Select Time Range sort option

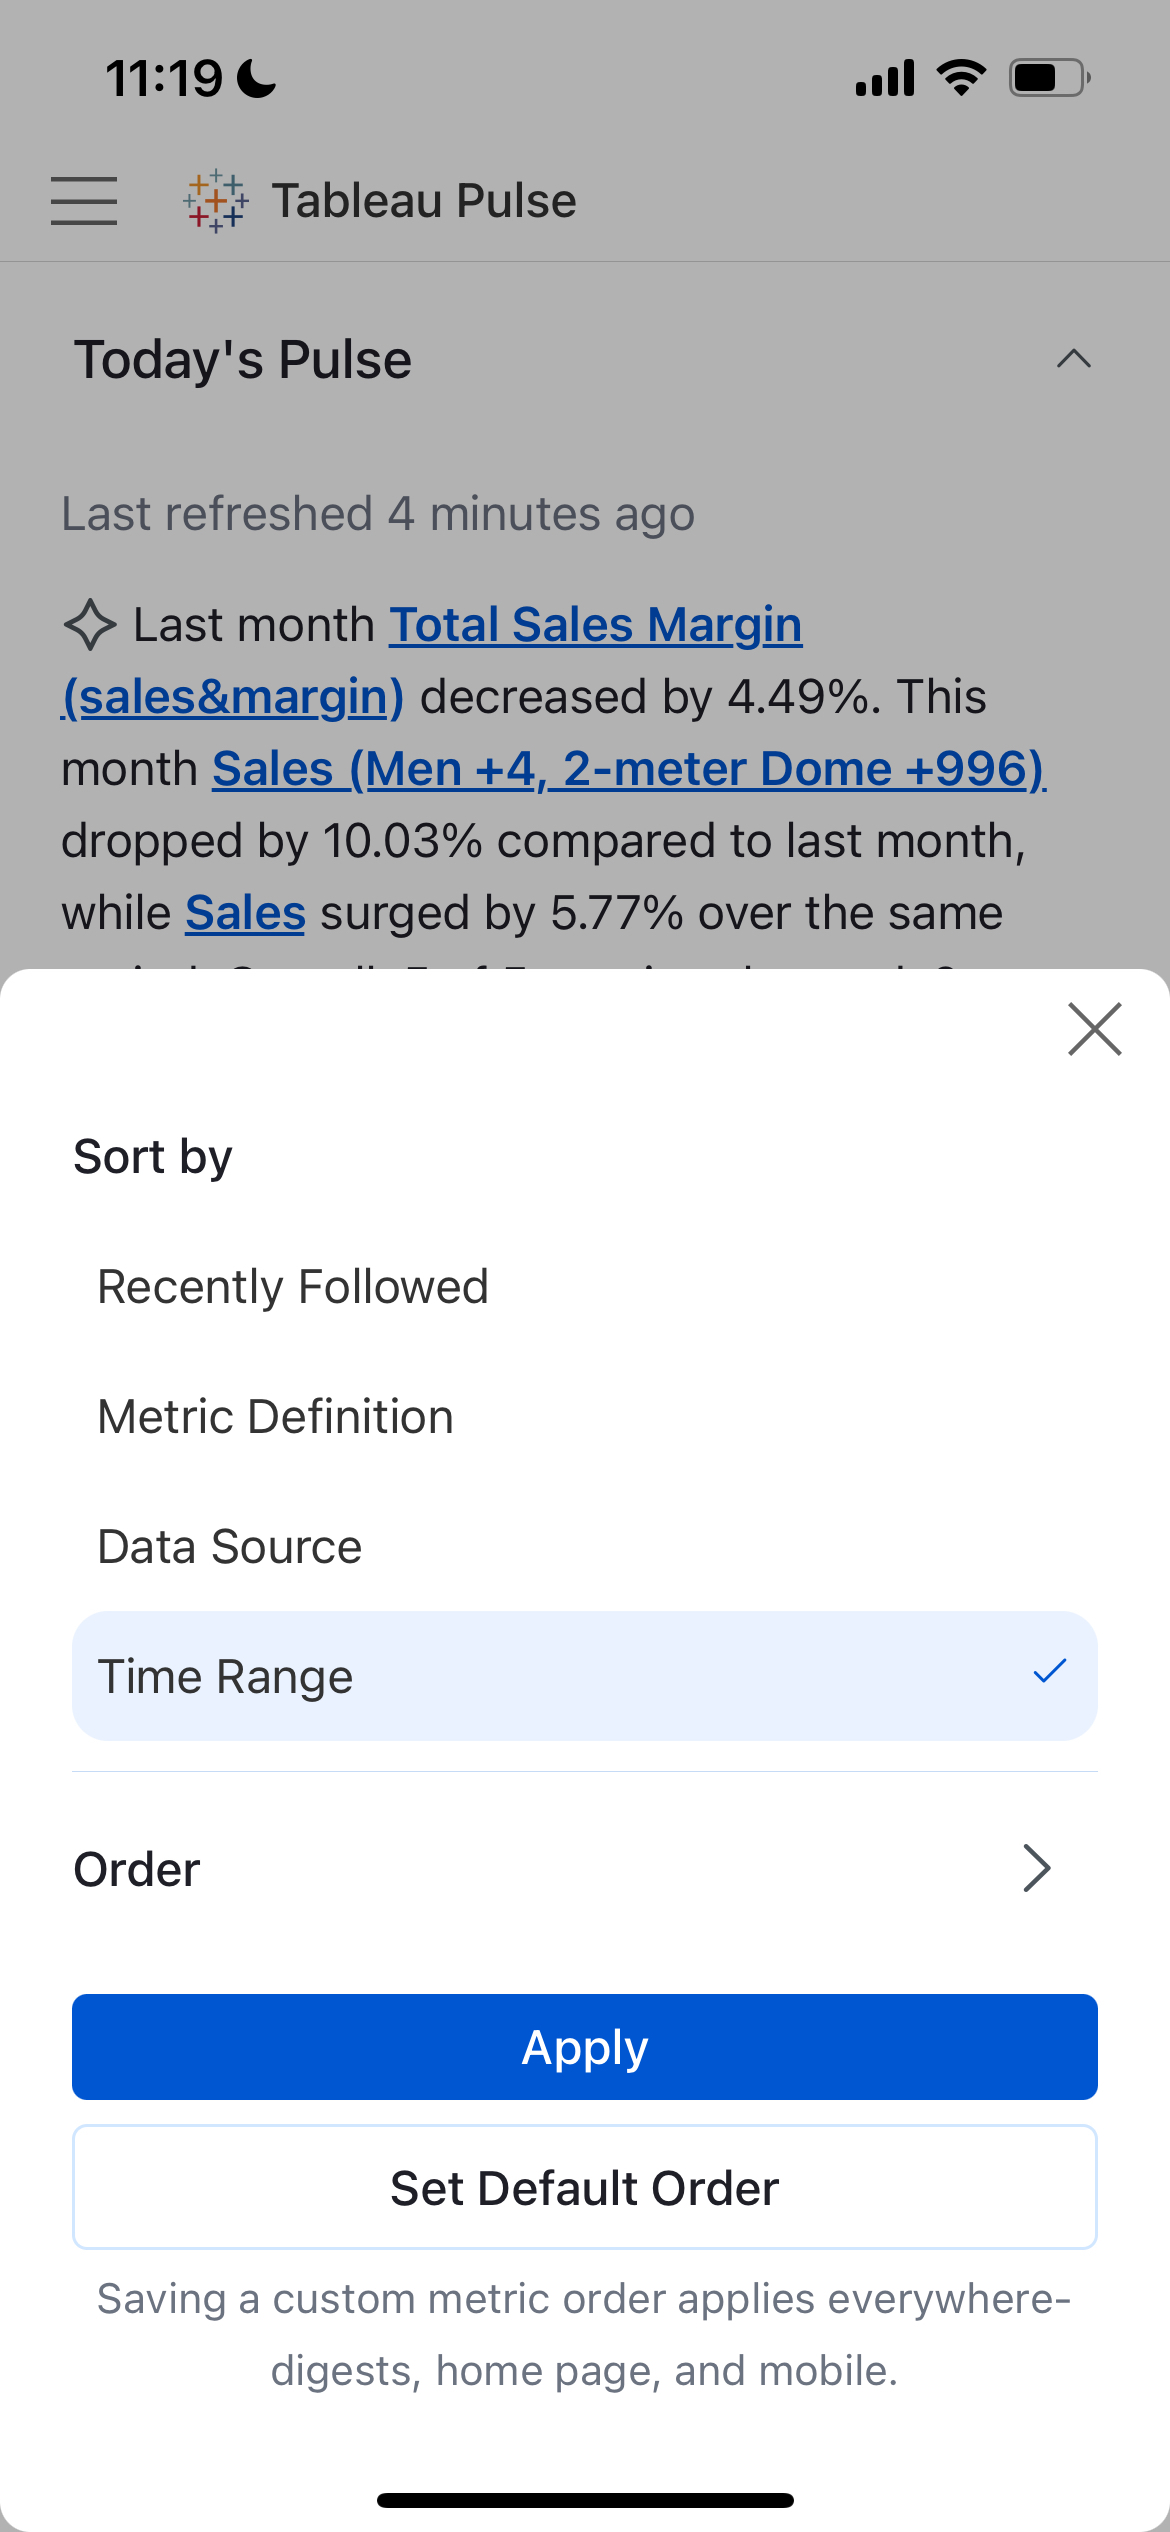pyautogui.click(x=585, y=1676)
